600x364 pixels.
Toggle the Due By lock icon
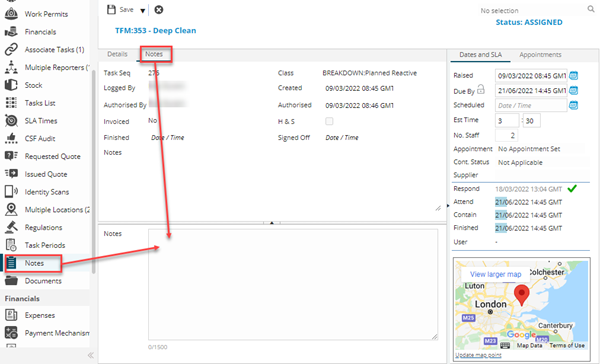tap(481, 90)
